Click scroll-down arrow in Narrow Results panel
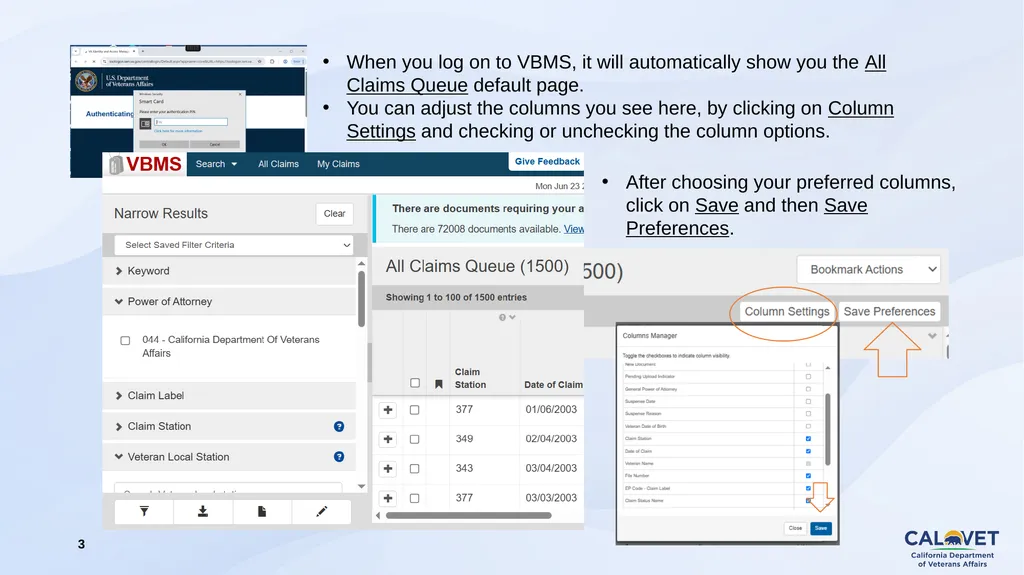Viewport: 1024px width, 575px height. point(362,486)
